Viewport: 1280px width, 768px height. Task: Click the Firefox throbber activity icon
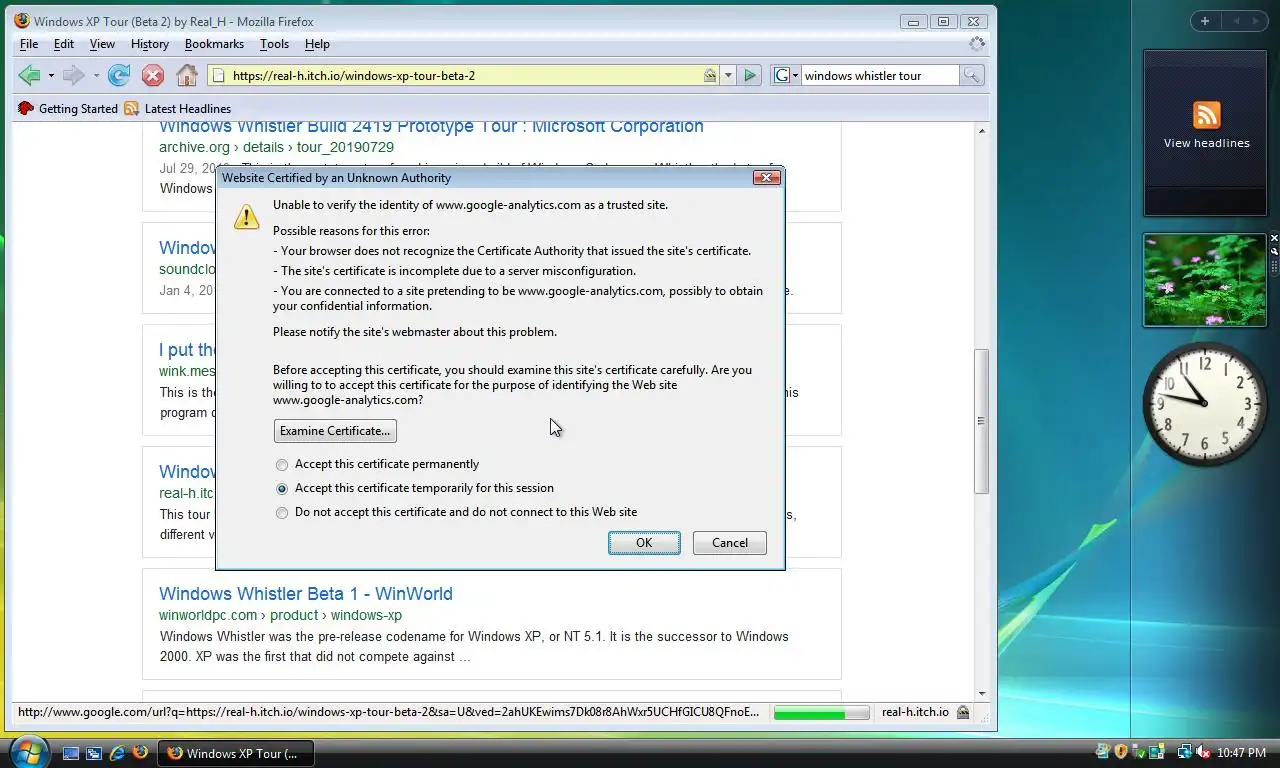[x=977, y=44]
